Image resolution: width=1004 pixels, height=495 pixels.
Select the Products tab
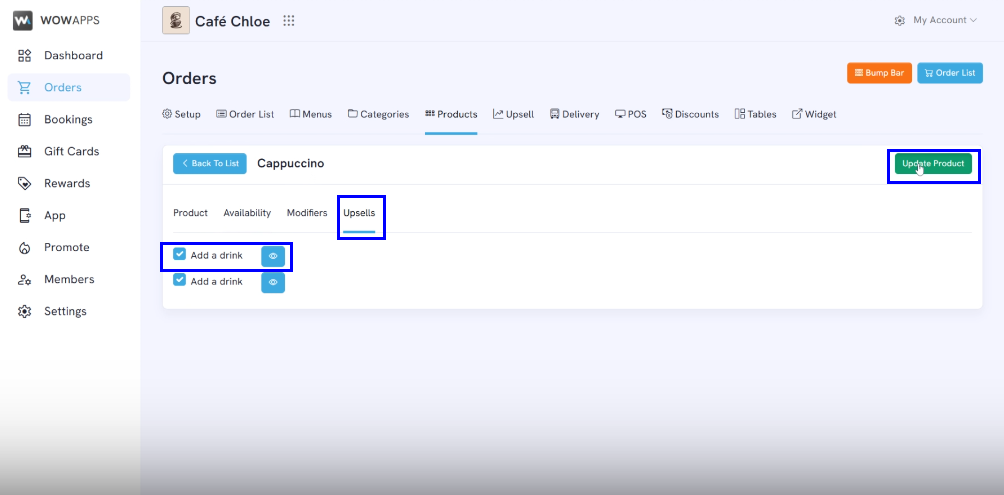click(451, 114)
